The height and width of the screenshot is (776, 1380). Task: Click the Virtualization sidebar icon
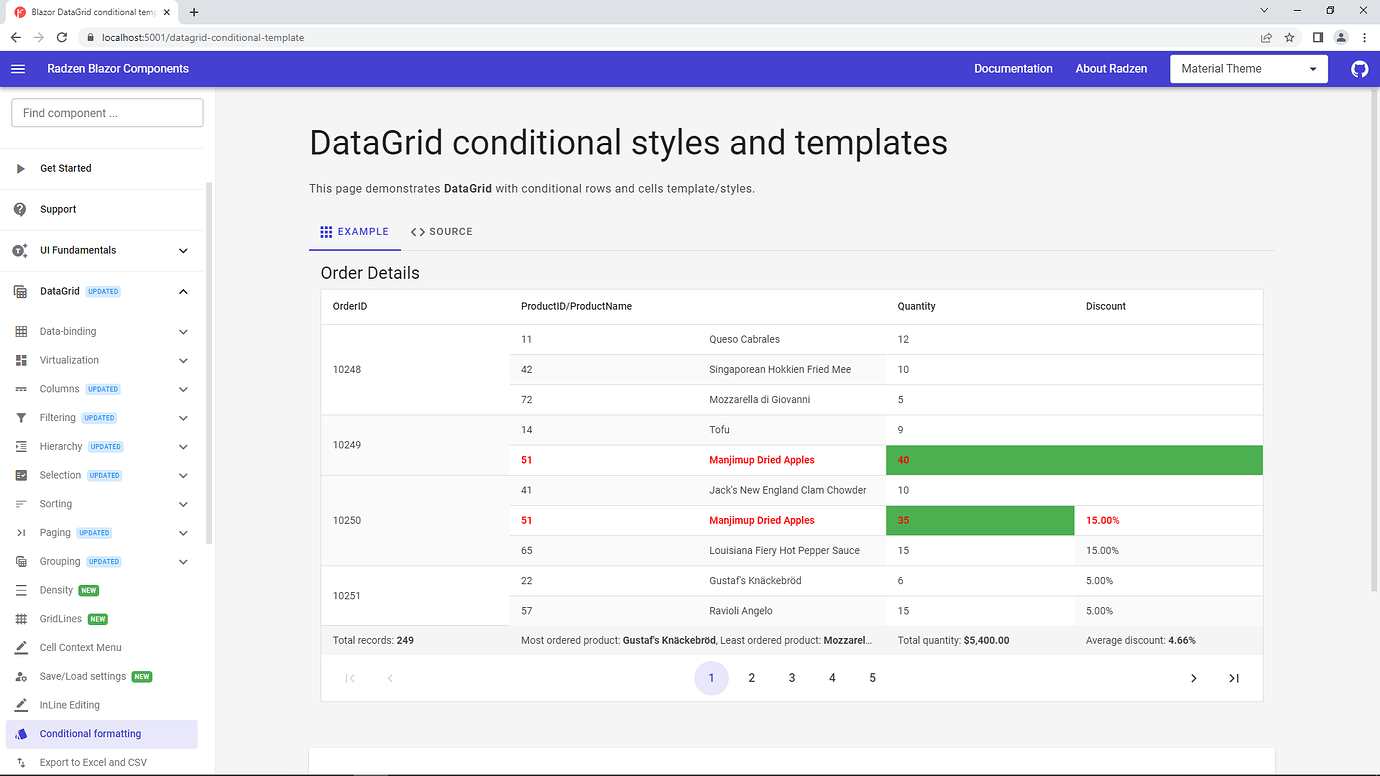21,360
